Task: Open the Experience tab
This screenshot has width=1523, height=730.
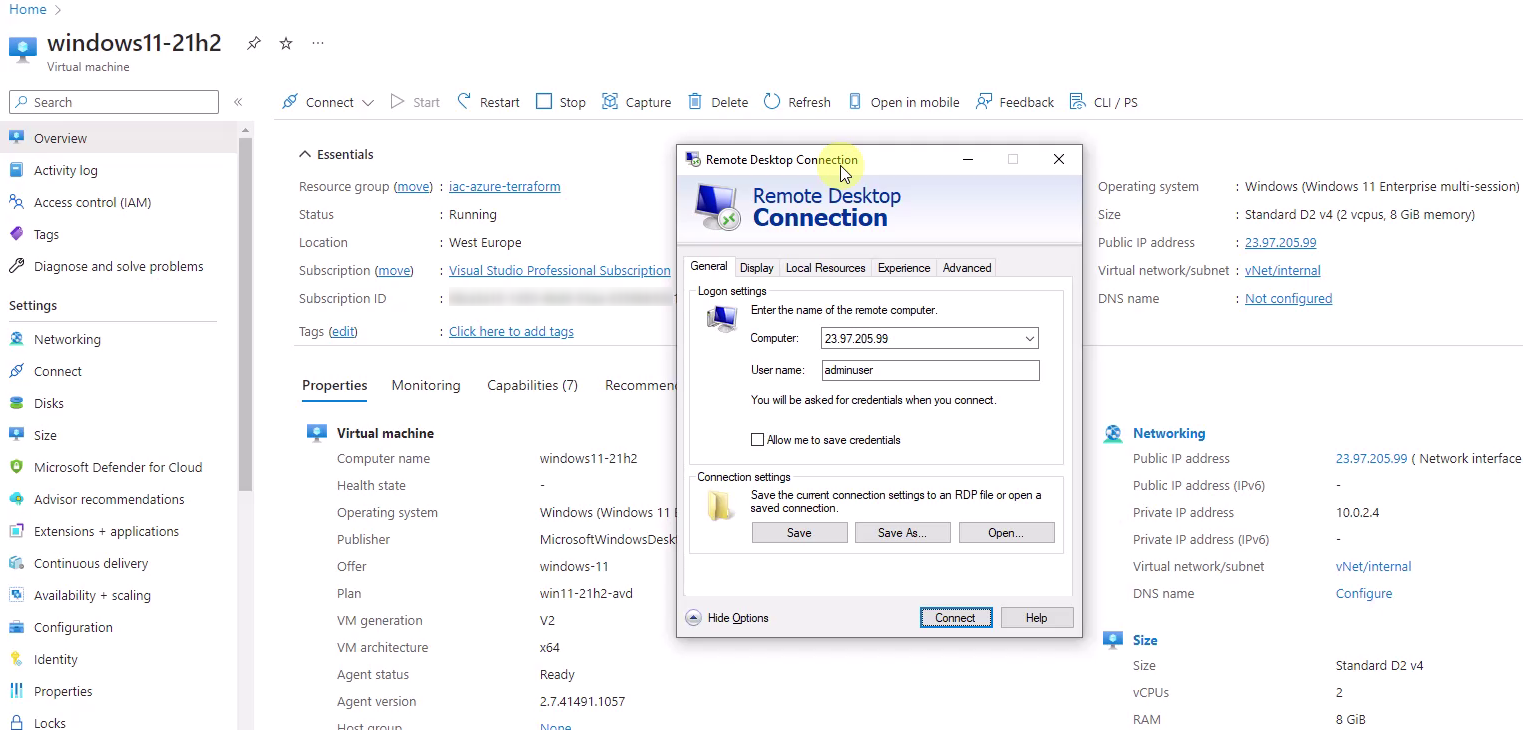Action: click(904, 268)
